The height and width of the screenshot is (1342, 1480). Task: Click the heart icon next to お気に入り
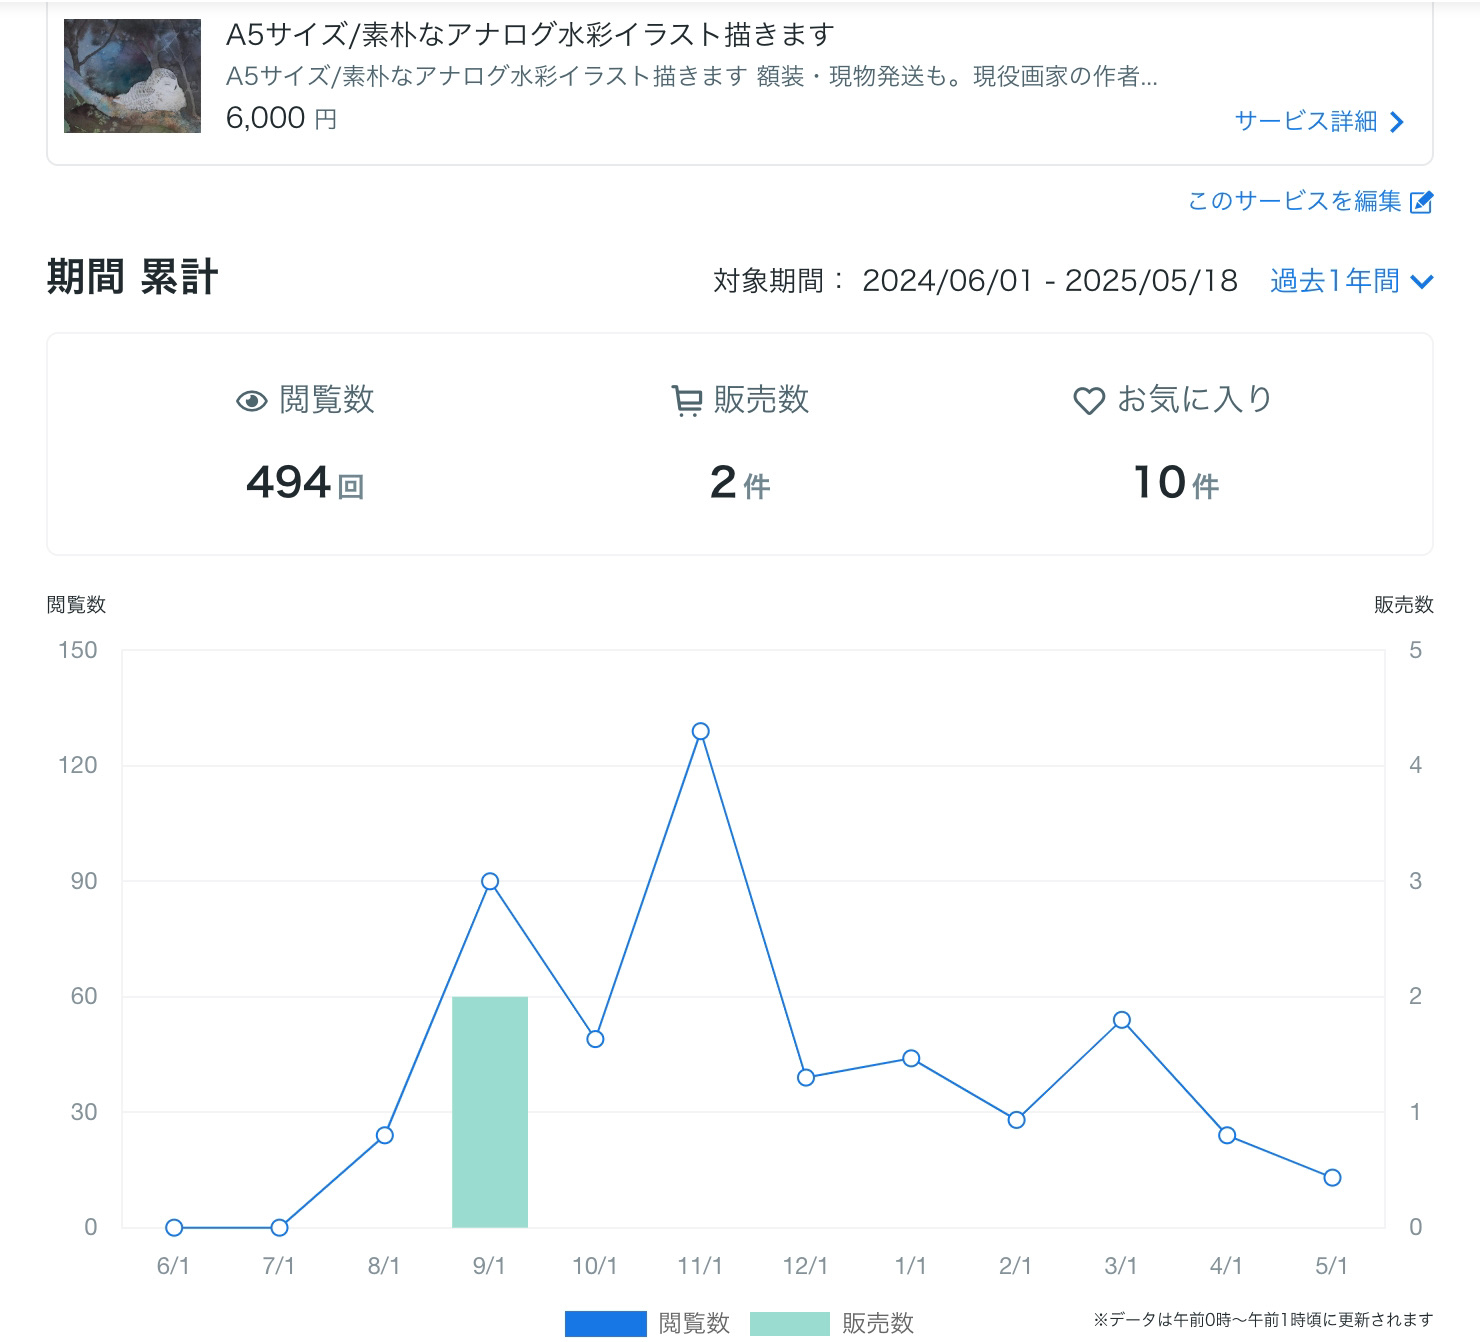point(1089,400)
